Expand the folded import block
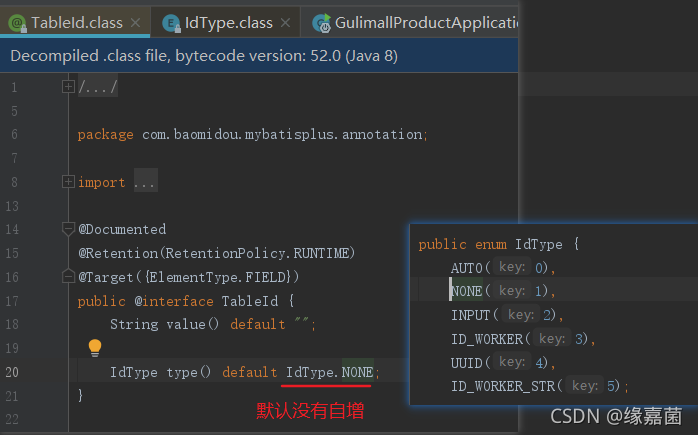698x435 pixels. click(x=68, y=182)
